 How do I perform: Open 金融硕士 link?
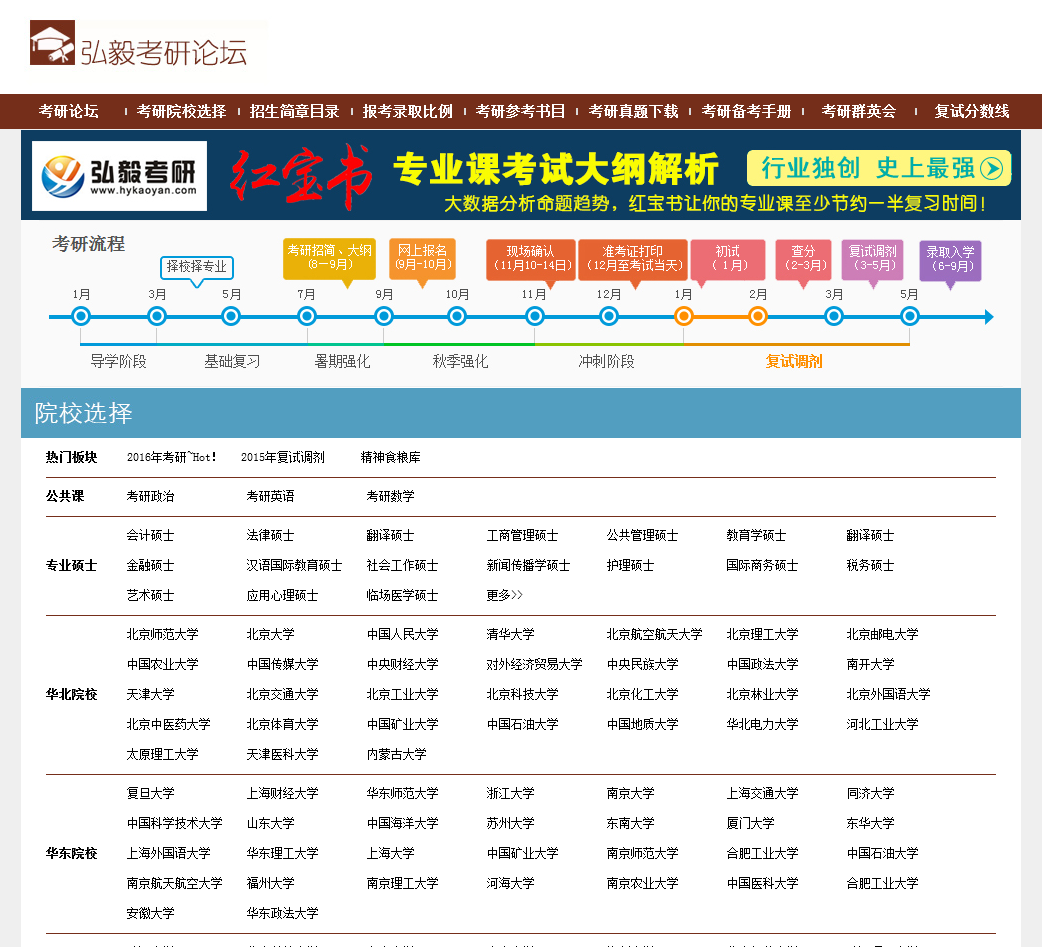point(150,565)
